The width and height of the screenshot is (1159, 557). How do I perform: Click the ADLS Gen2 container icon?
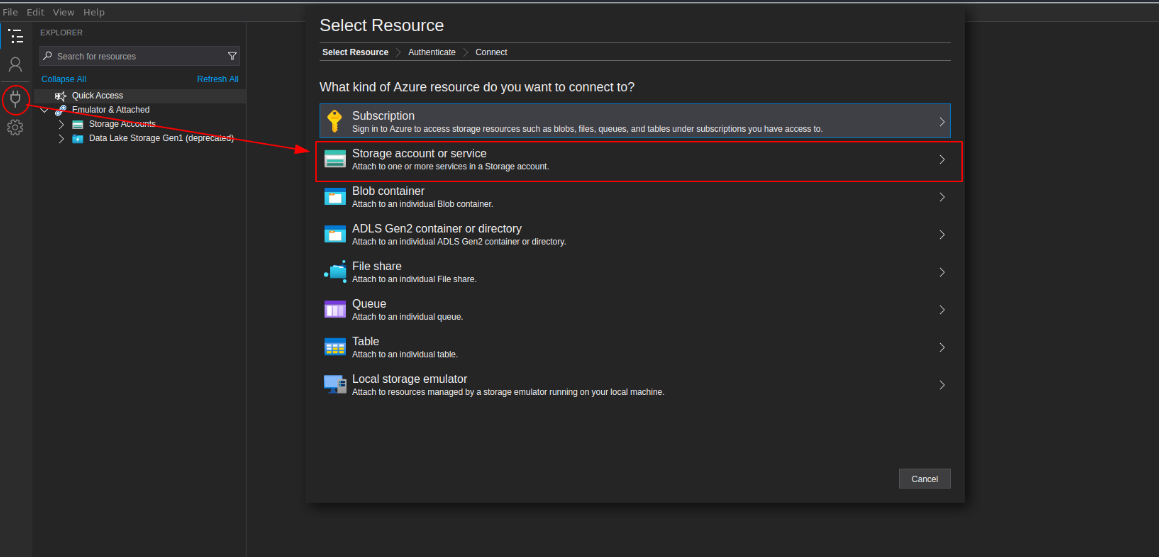tap(335, 234)
